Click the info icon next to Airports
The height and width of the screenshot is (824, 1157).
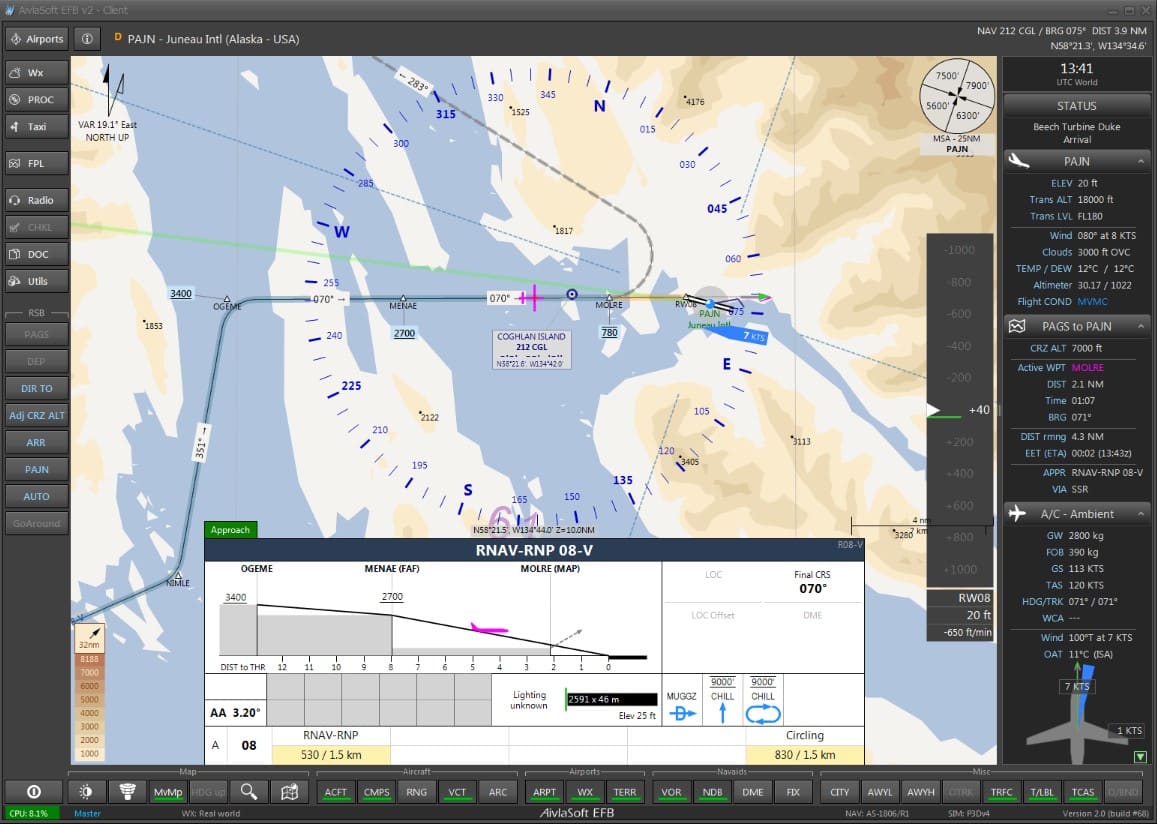tap(87, 39)
